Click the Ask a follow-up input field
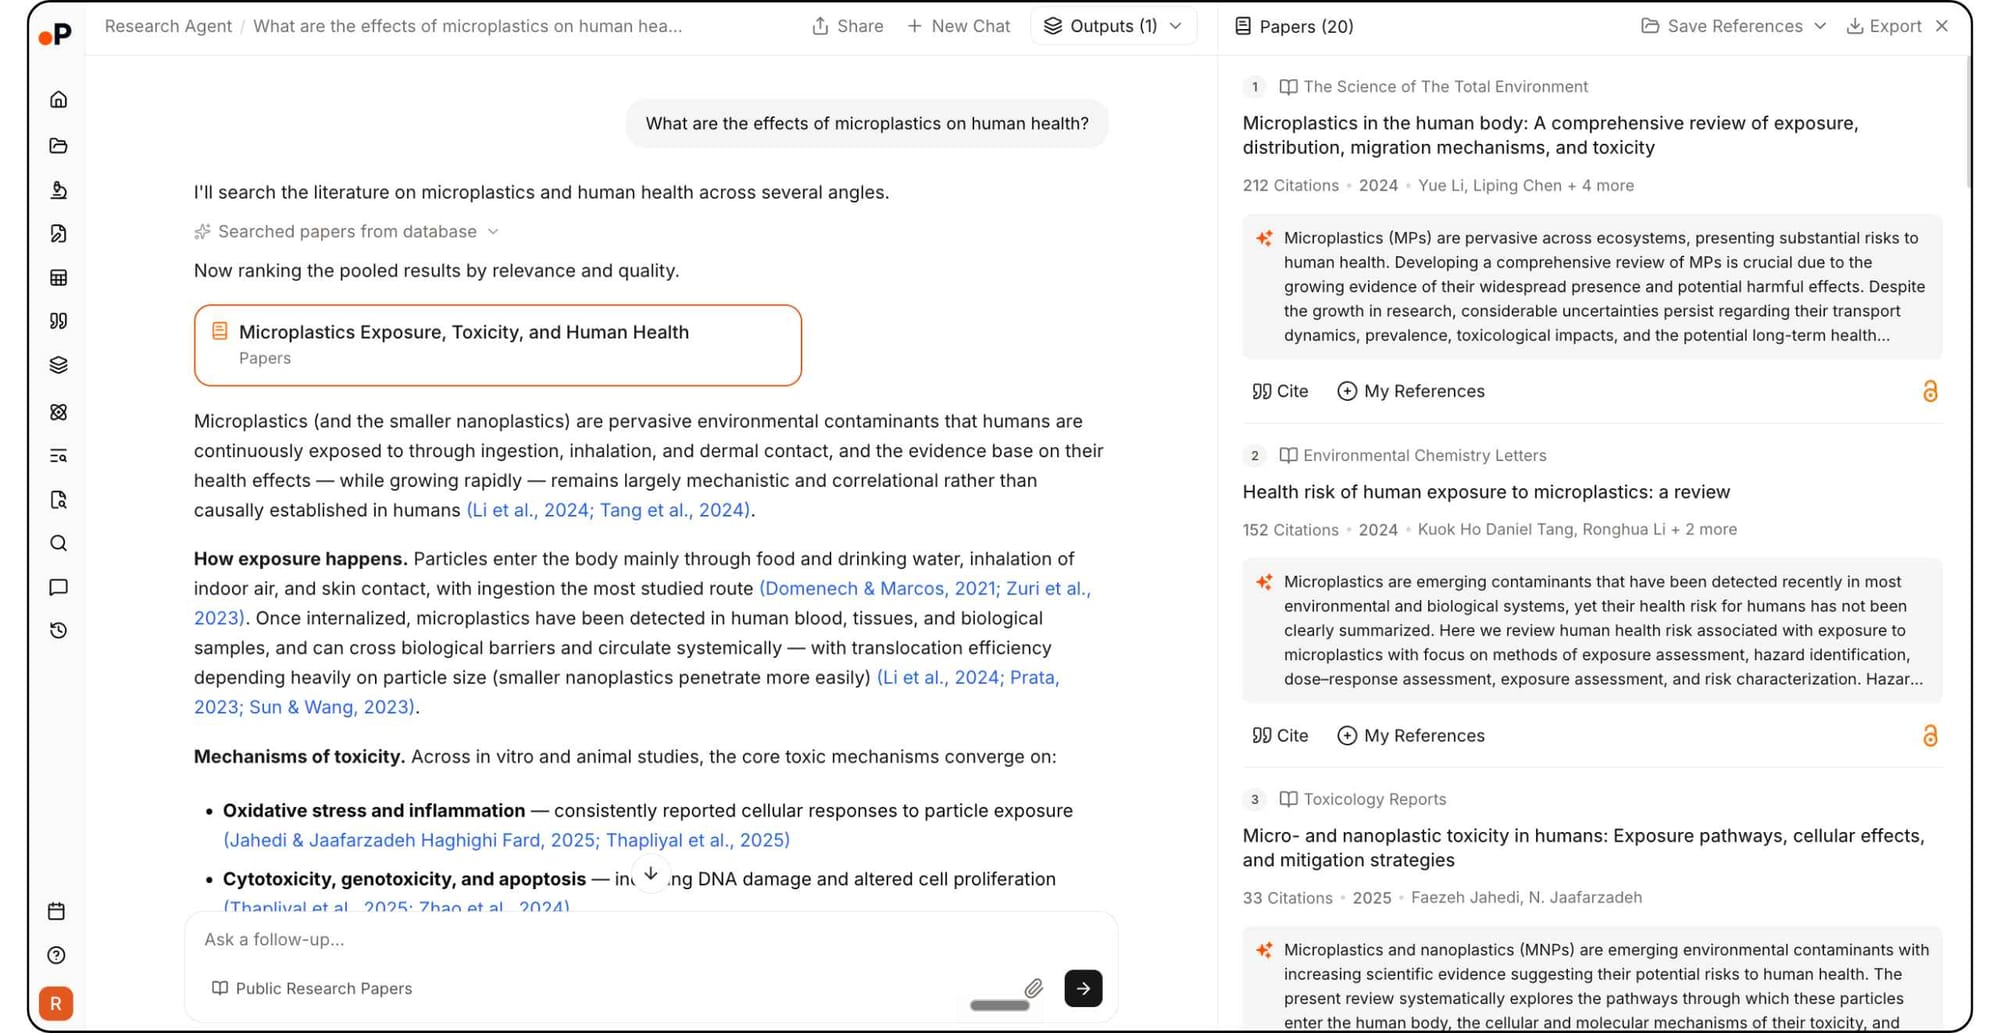Viewport: 2000px width, 1033px height. coord(650,940)
